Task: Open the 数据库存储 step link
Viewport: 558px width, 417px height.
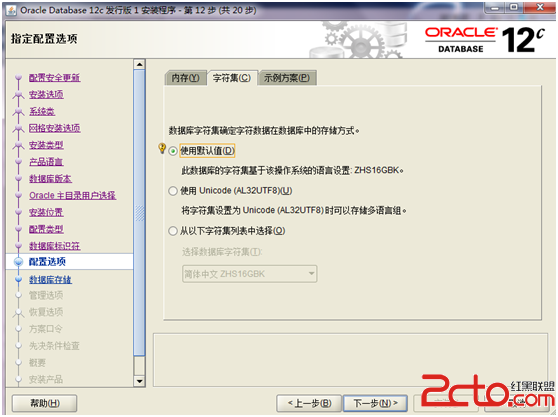Action: coord(50,279)
